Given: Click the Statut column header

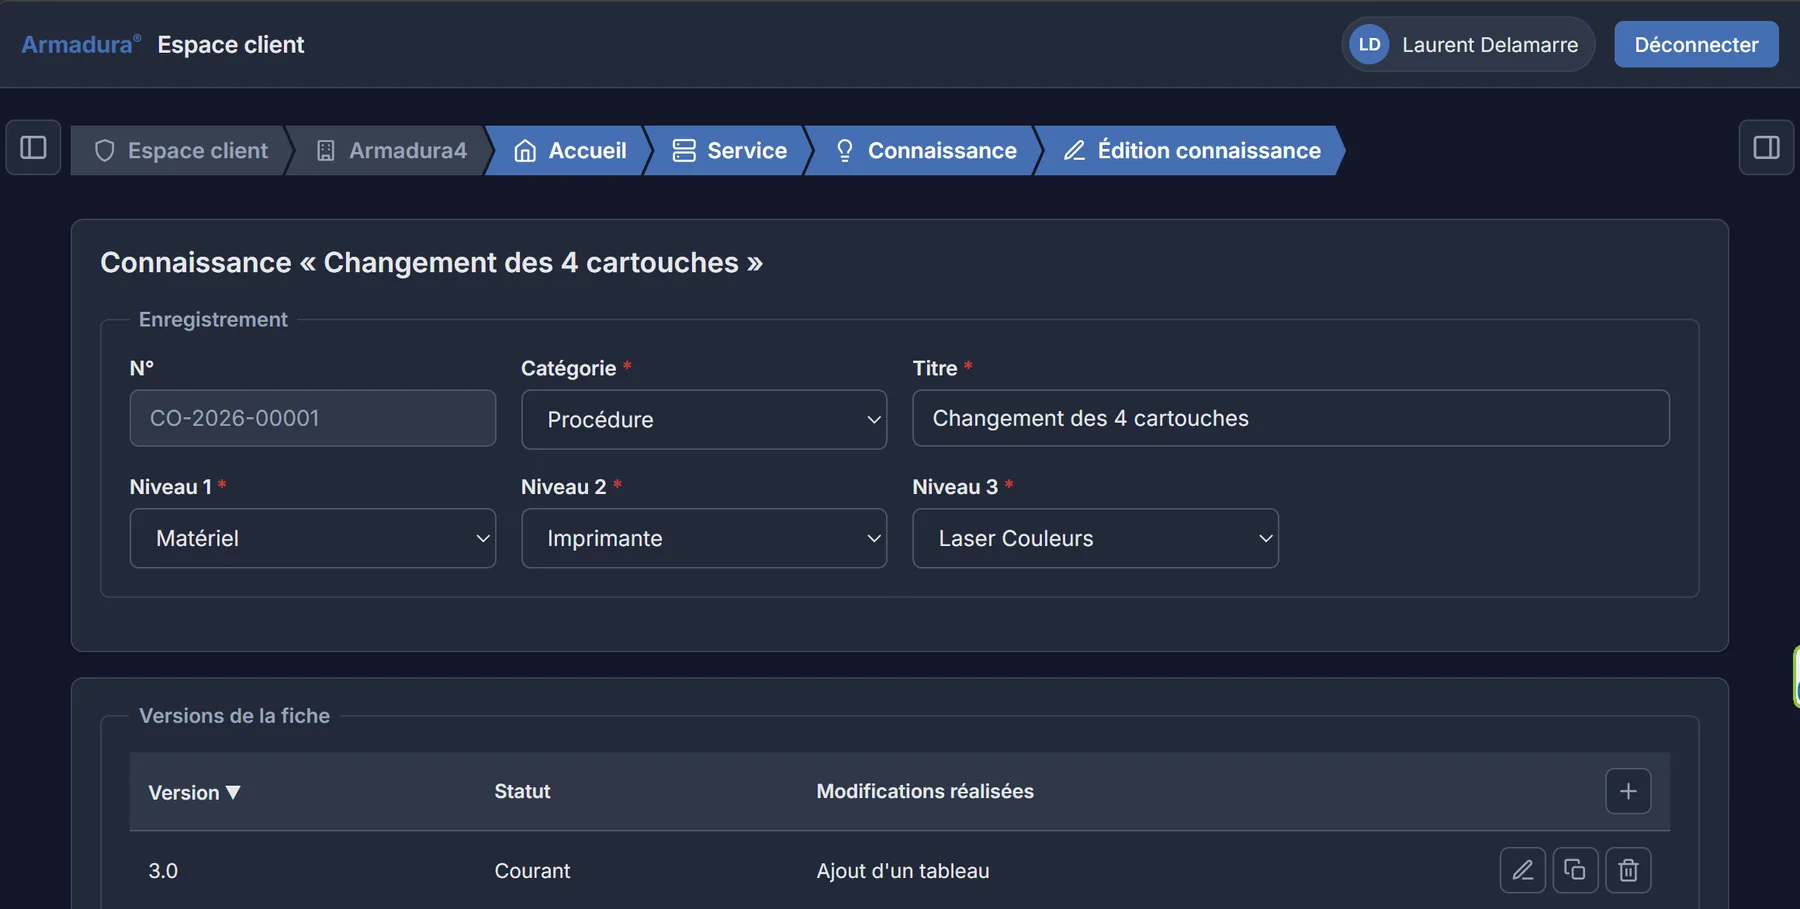Looking at the screenshot, I should (522, 791).
